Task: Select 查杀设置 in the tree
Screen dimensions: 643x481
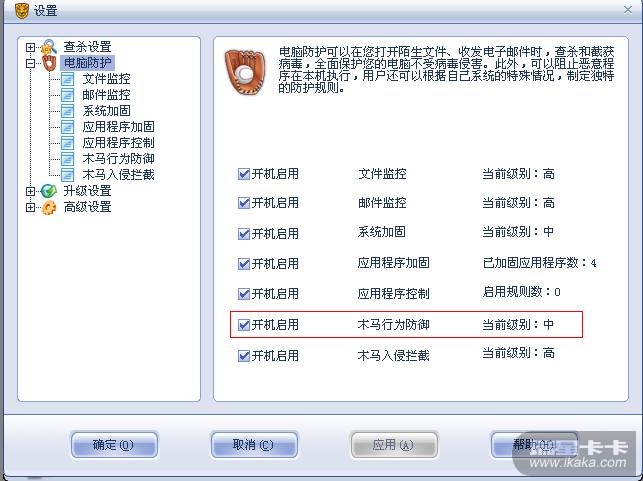Action: [x=87, y=47]
